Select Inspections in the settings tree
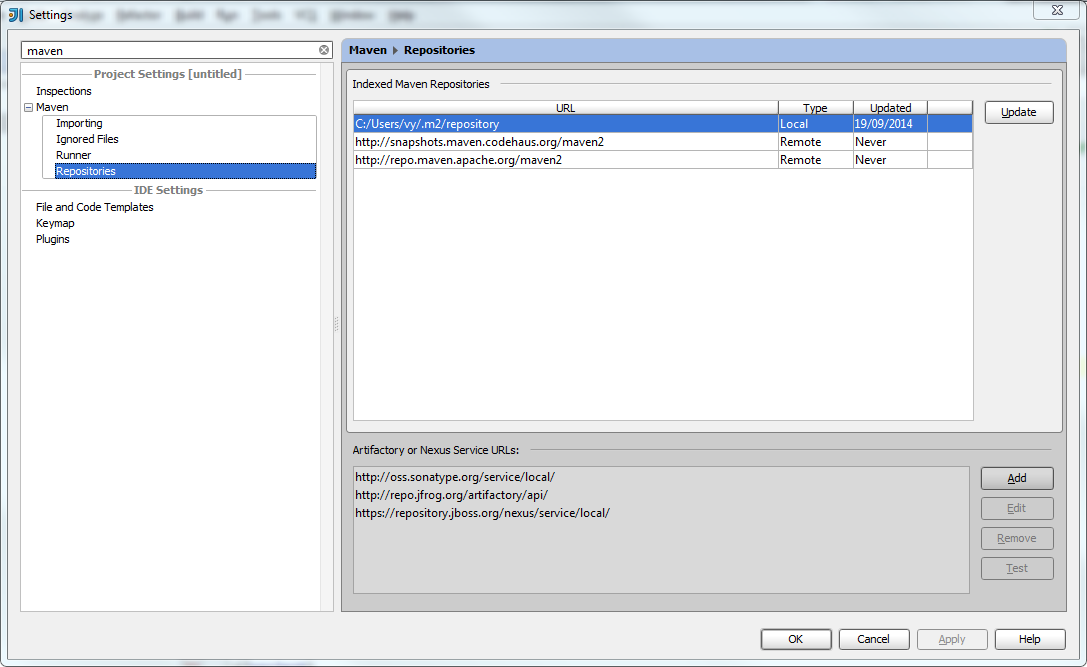Screen dimensions: 1087x667 coord(63,91)
